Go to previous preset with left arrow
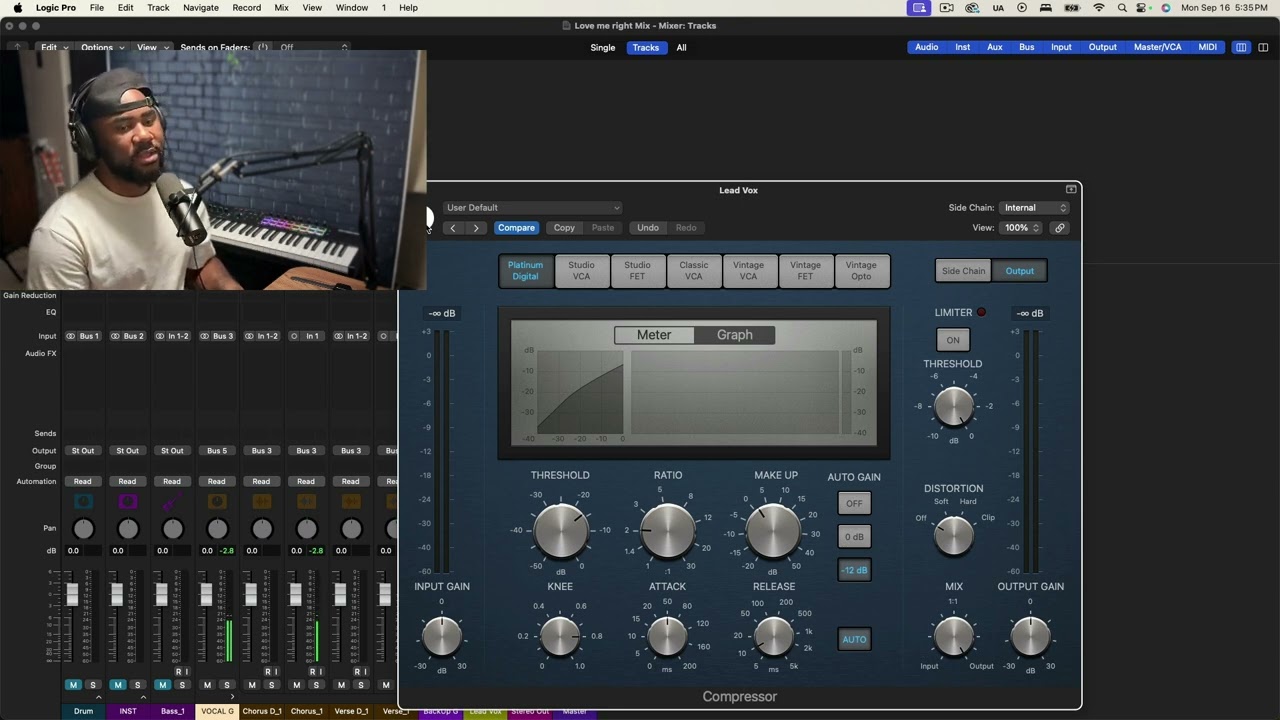Screen dimensions: 1280x720 tap(453, 228)
